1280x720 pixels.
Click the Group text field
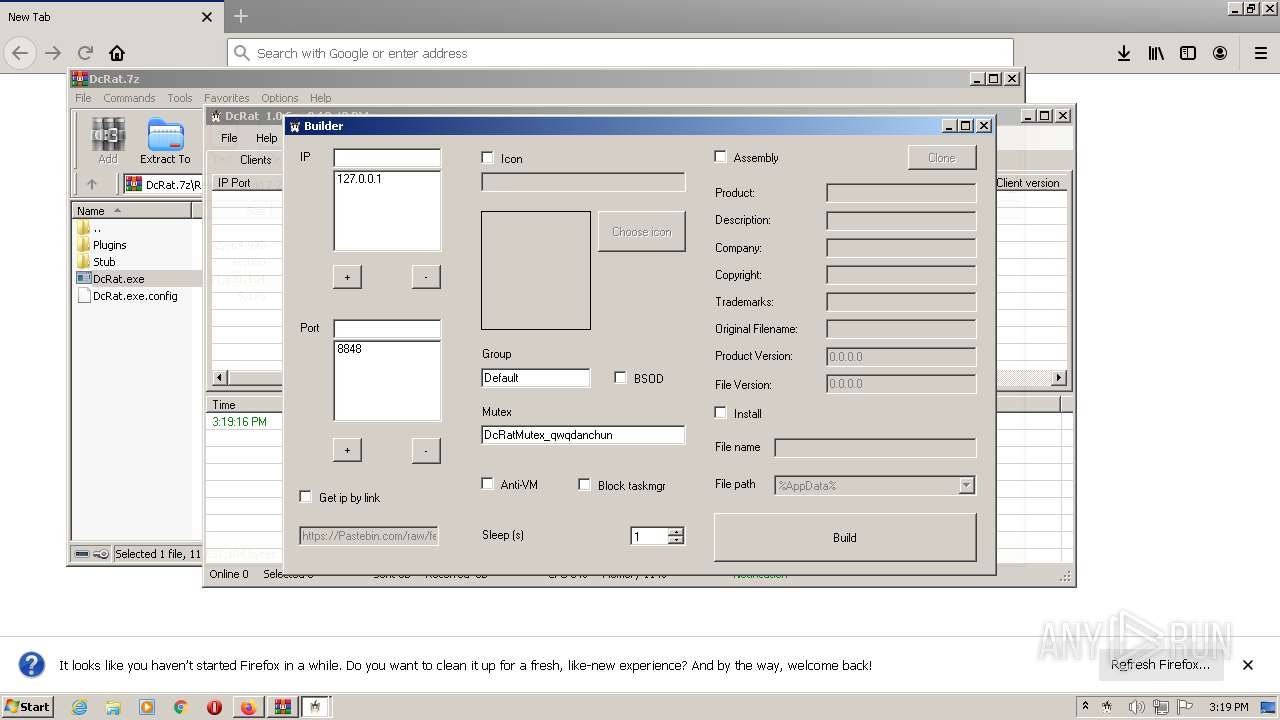tap(536, 378)
